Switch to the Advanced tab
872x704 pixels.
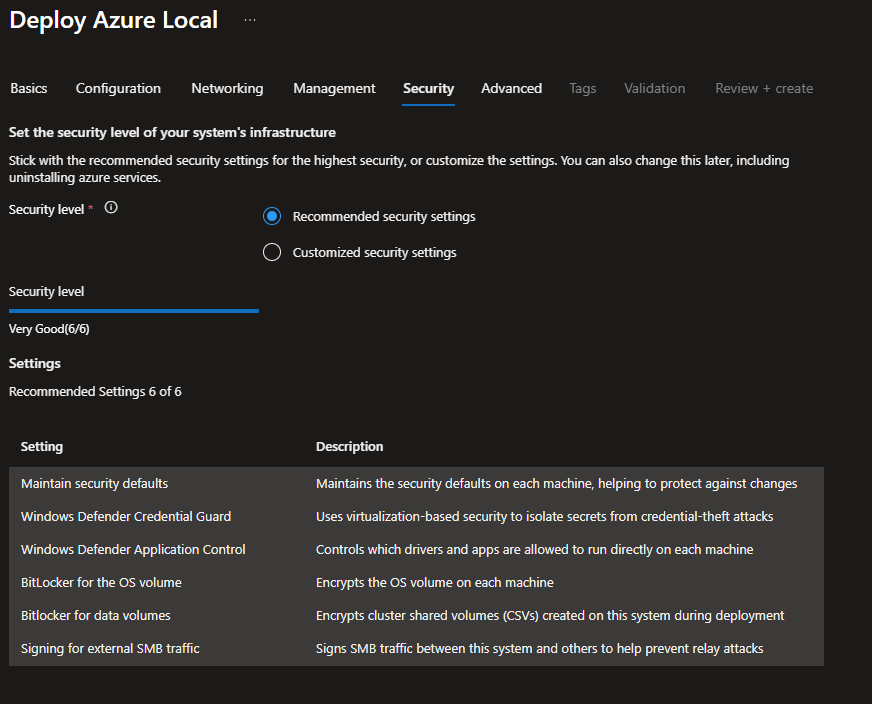click(x=511, y=88)
